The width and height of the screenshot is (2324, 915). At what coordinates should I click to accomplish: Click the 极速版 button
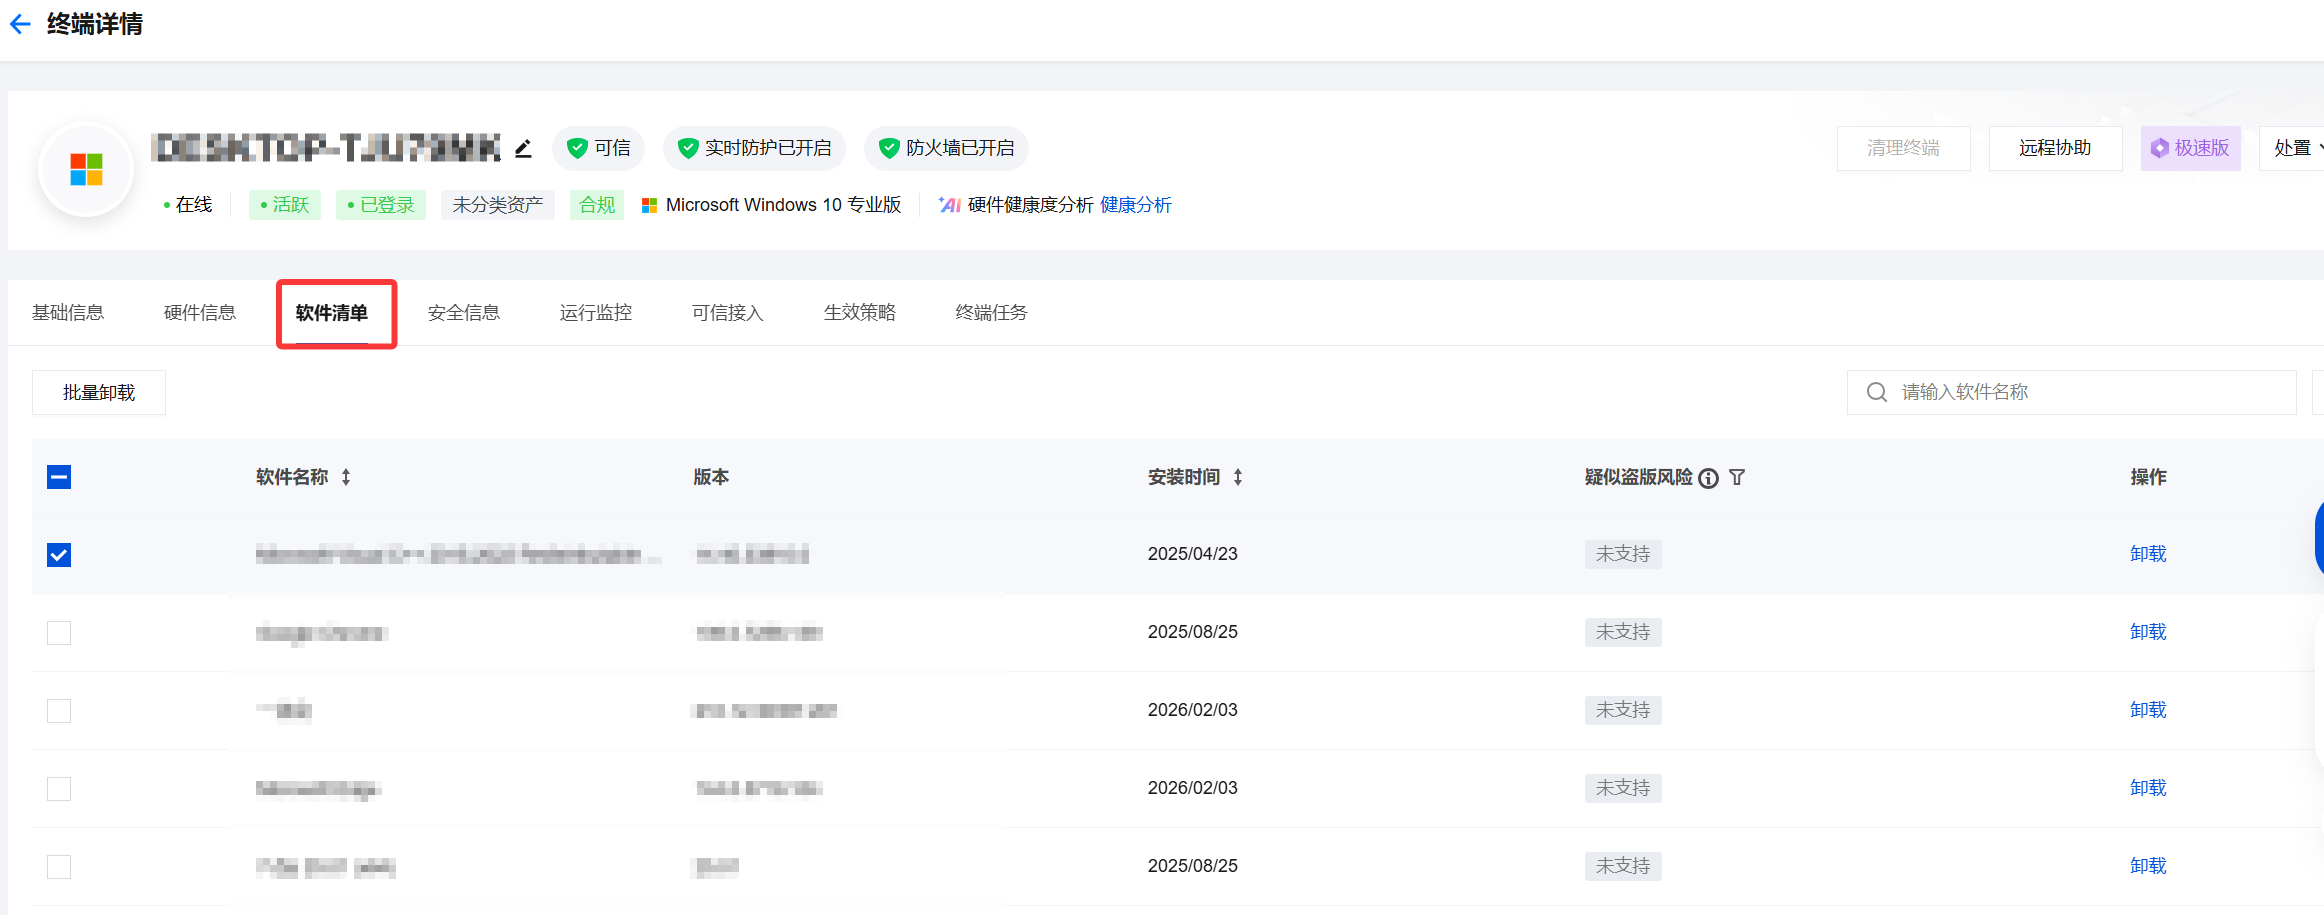(x=2190, y=149)
